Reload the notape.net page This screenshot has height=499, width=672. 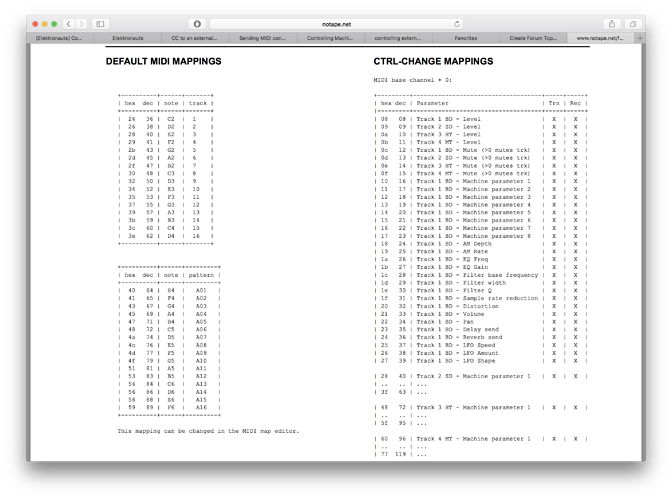coord(457,24)
